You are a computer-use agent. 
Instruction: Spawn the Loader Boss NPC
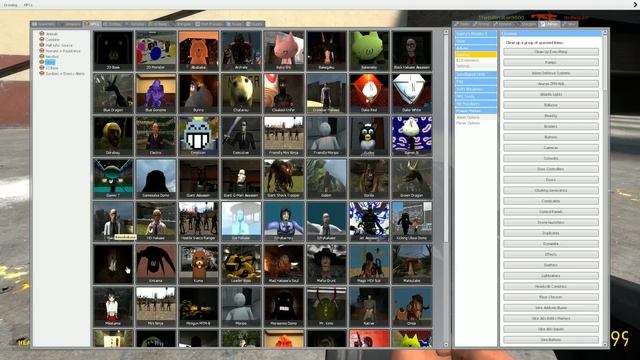[241, 264]
